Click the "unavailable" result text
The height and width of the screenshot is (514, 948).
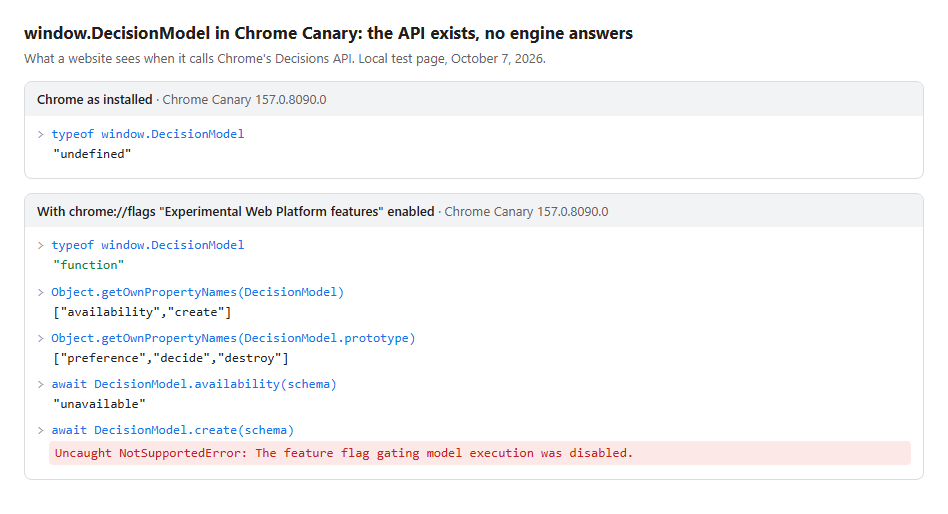click(99, 404)
